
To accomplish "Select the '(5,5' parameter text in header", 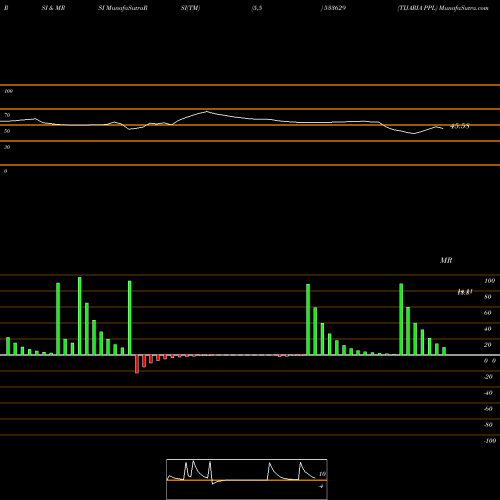I will pyautogui.click(x=257, y=8).
